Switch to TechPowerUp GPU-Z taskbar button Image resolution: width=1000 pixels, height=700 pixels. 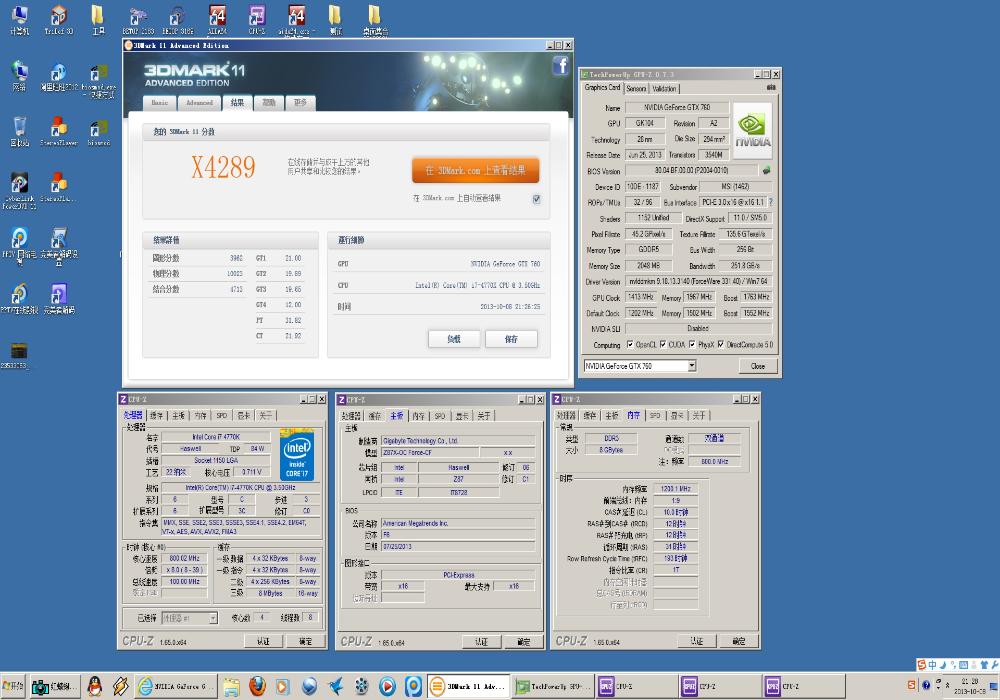click(554, 686)
